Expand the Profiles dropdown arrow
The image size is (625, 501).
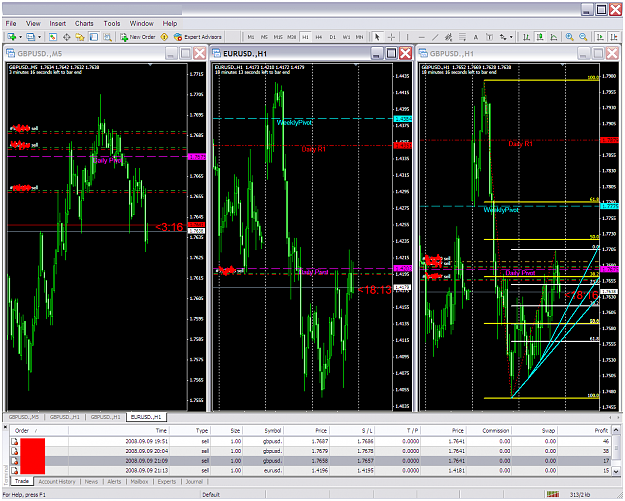[39, 37]
